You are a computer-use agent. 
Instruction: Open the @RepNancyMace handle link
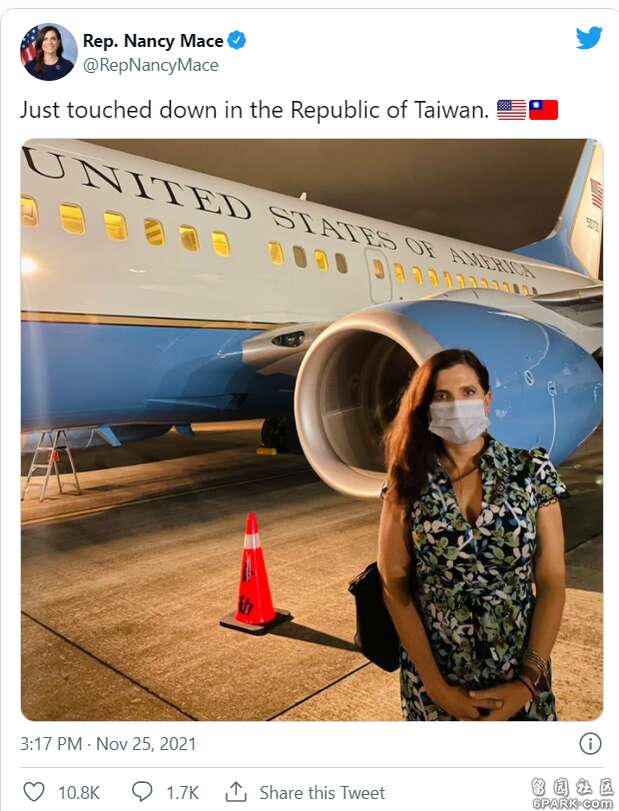[150, 65]
